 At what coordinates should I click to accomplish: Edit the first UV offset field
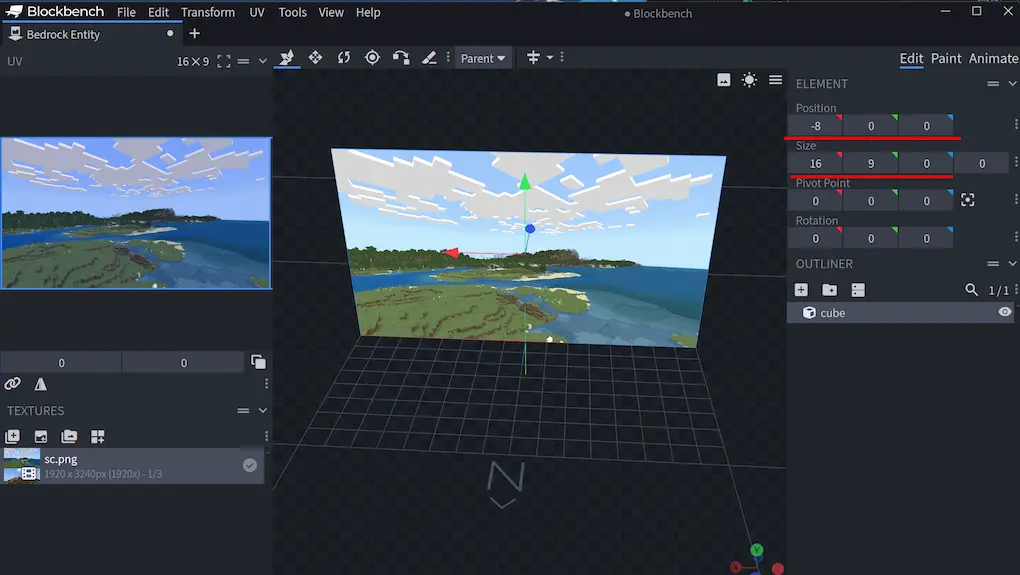point(61,363)
